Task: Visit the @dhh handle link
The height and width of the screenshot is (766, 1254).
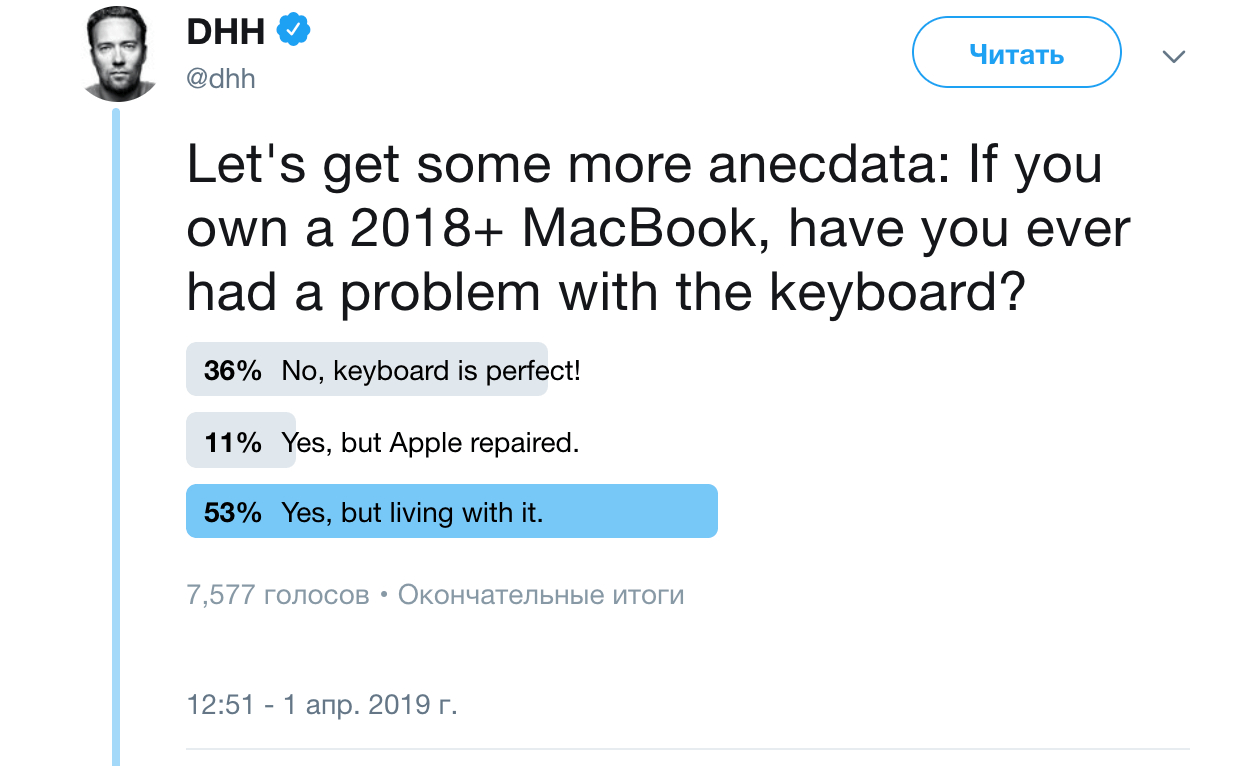Action: coord(221,79)
